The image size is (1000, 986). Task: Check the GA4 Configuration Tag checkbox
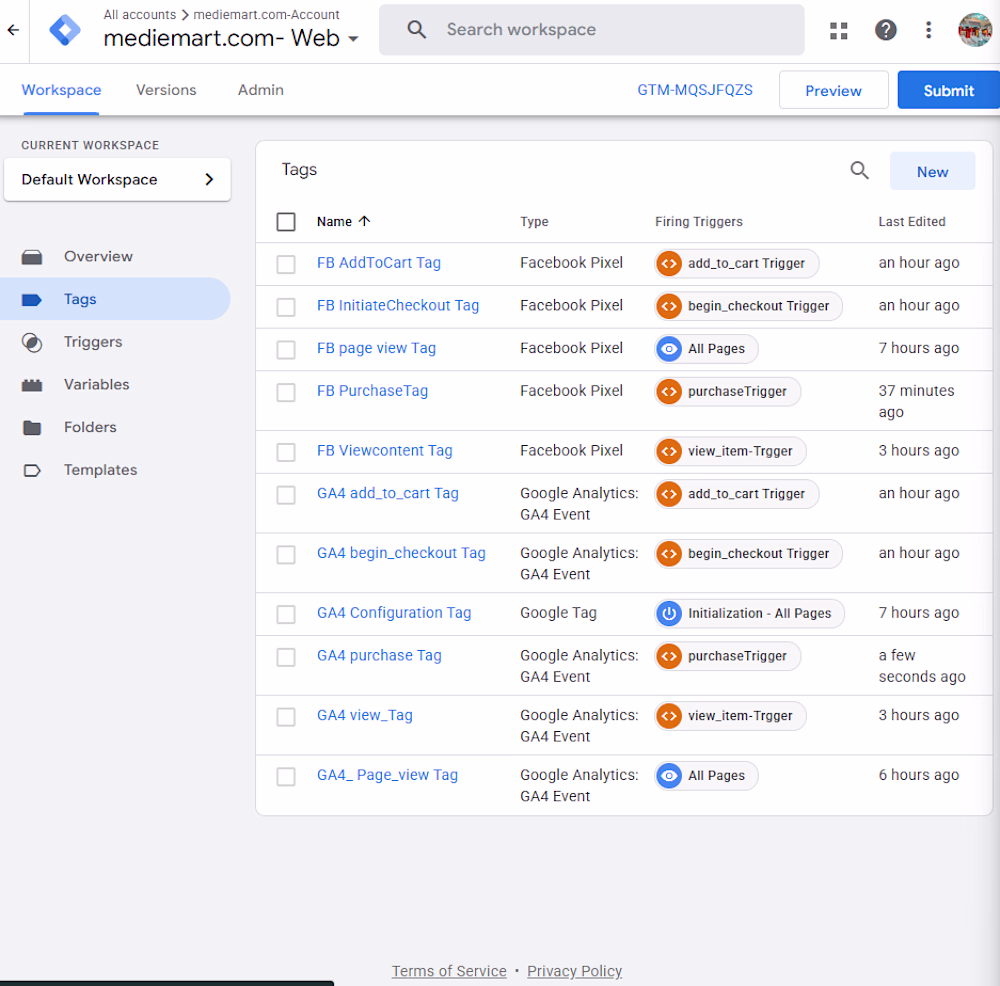click(286, 614)
